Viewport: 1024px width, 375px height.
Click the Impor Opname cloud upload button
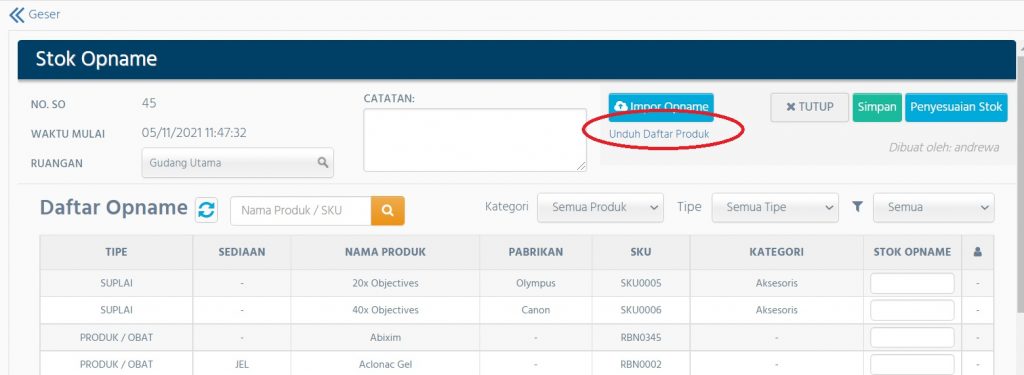pos(661,106)
